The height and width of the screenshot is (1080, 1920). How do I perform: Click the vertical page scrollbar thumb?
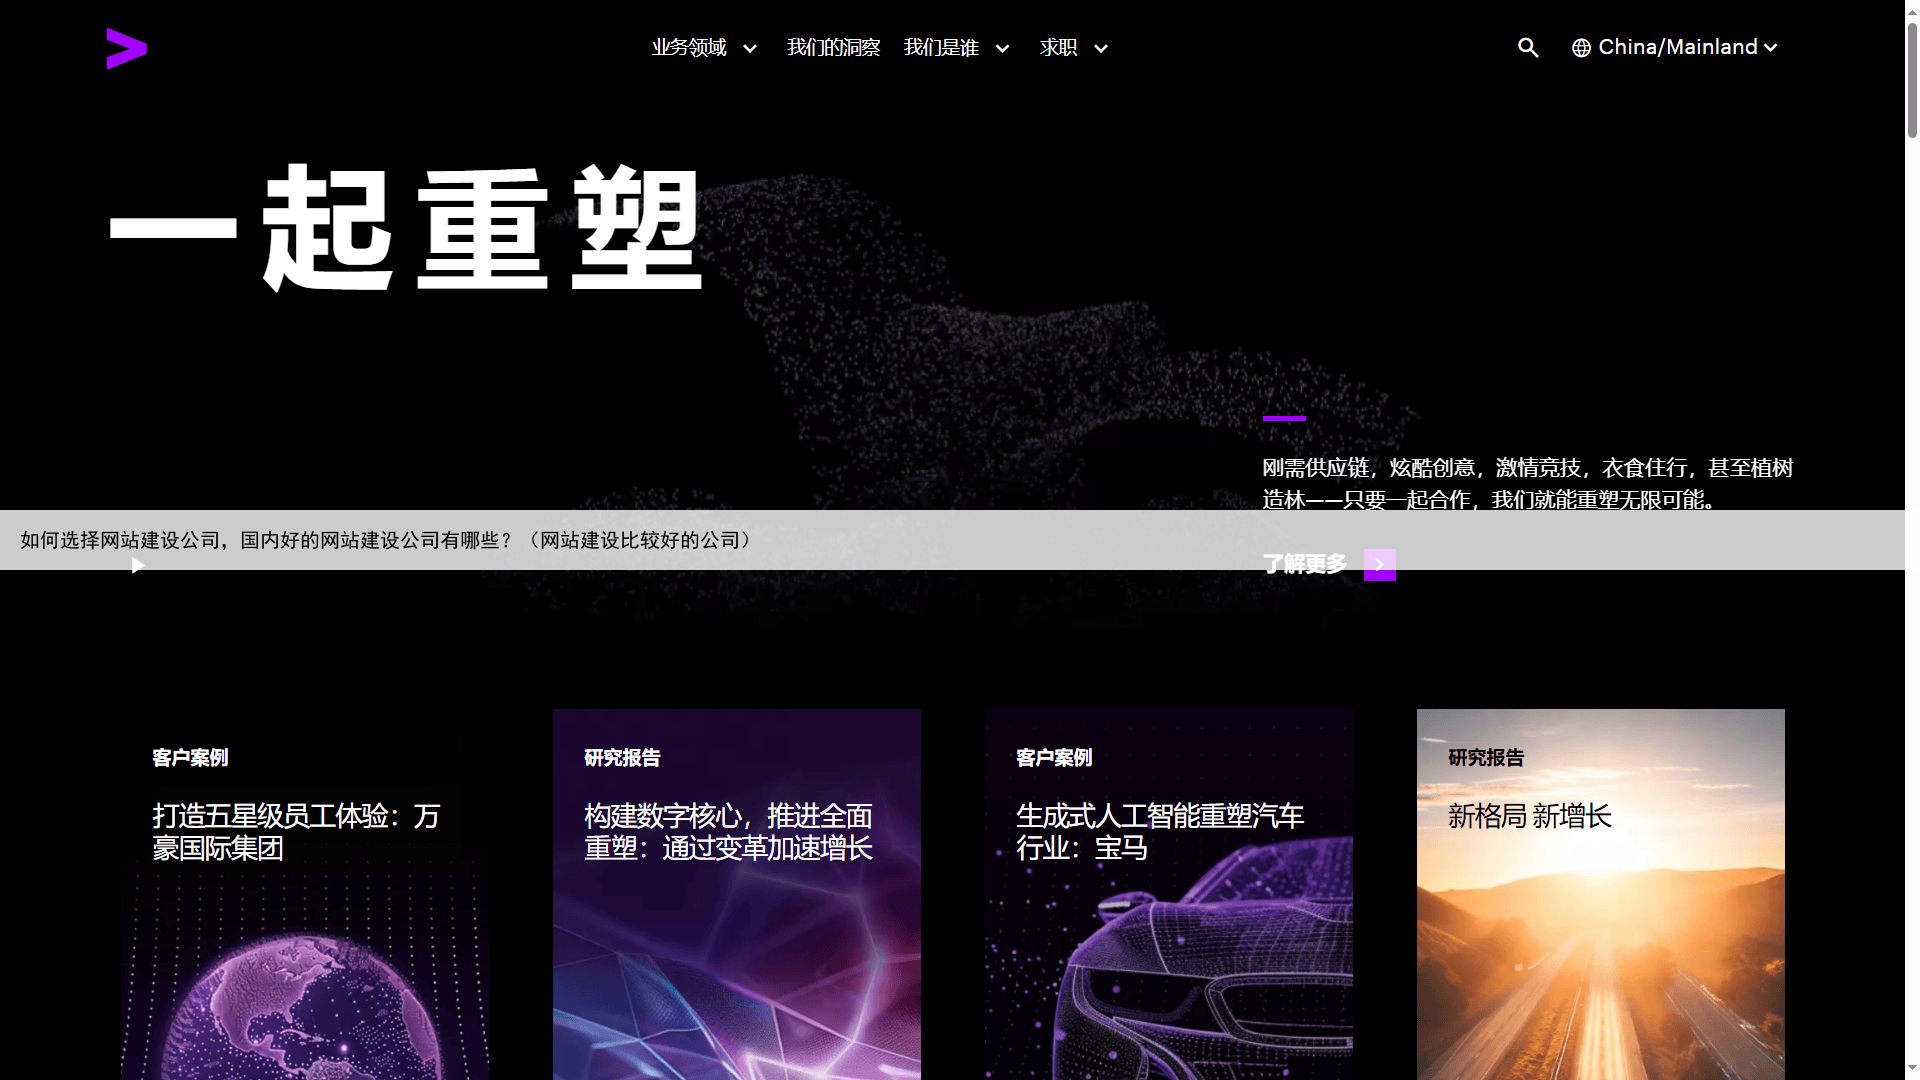click(x=1912, y=80)
